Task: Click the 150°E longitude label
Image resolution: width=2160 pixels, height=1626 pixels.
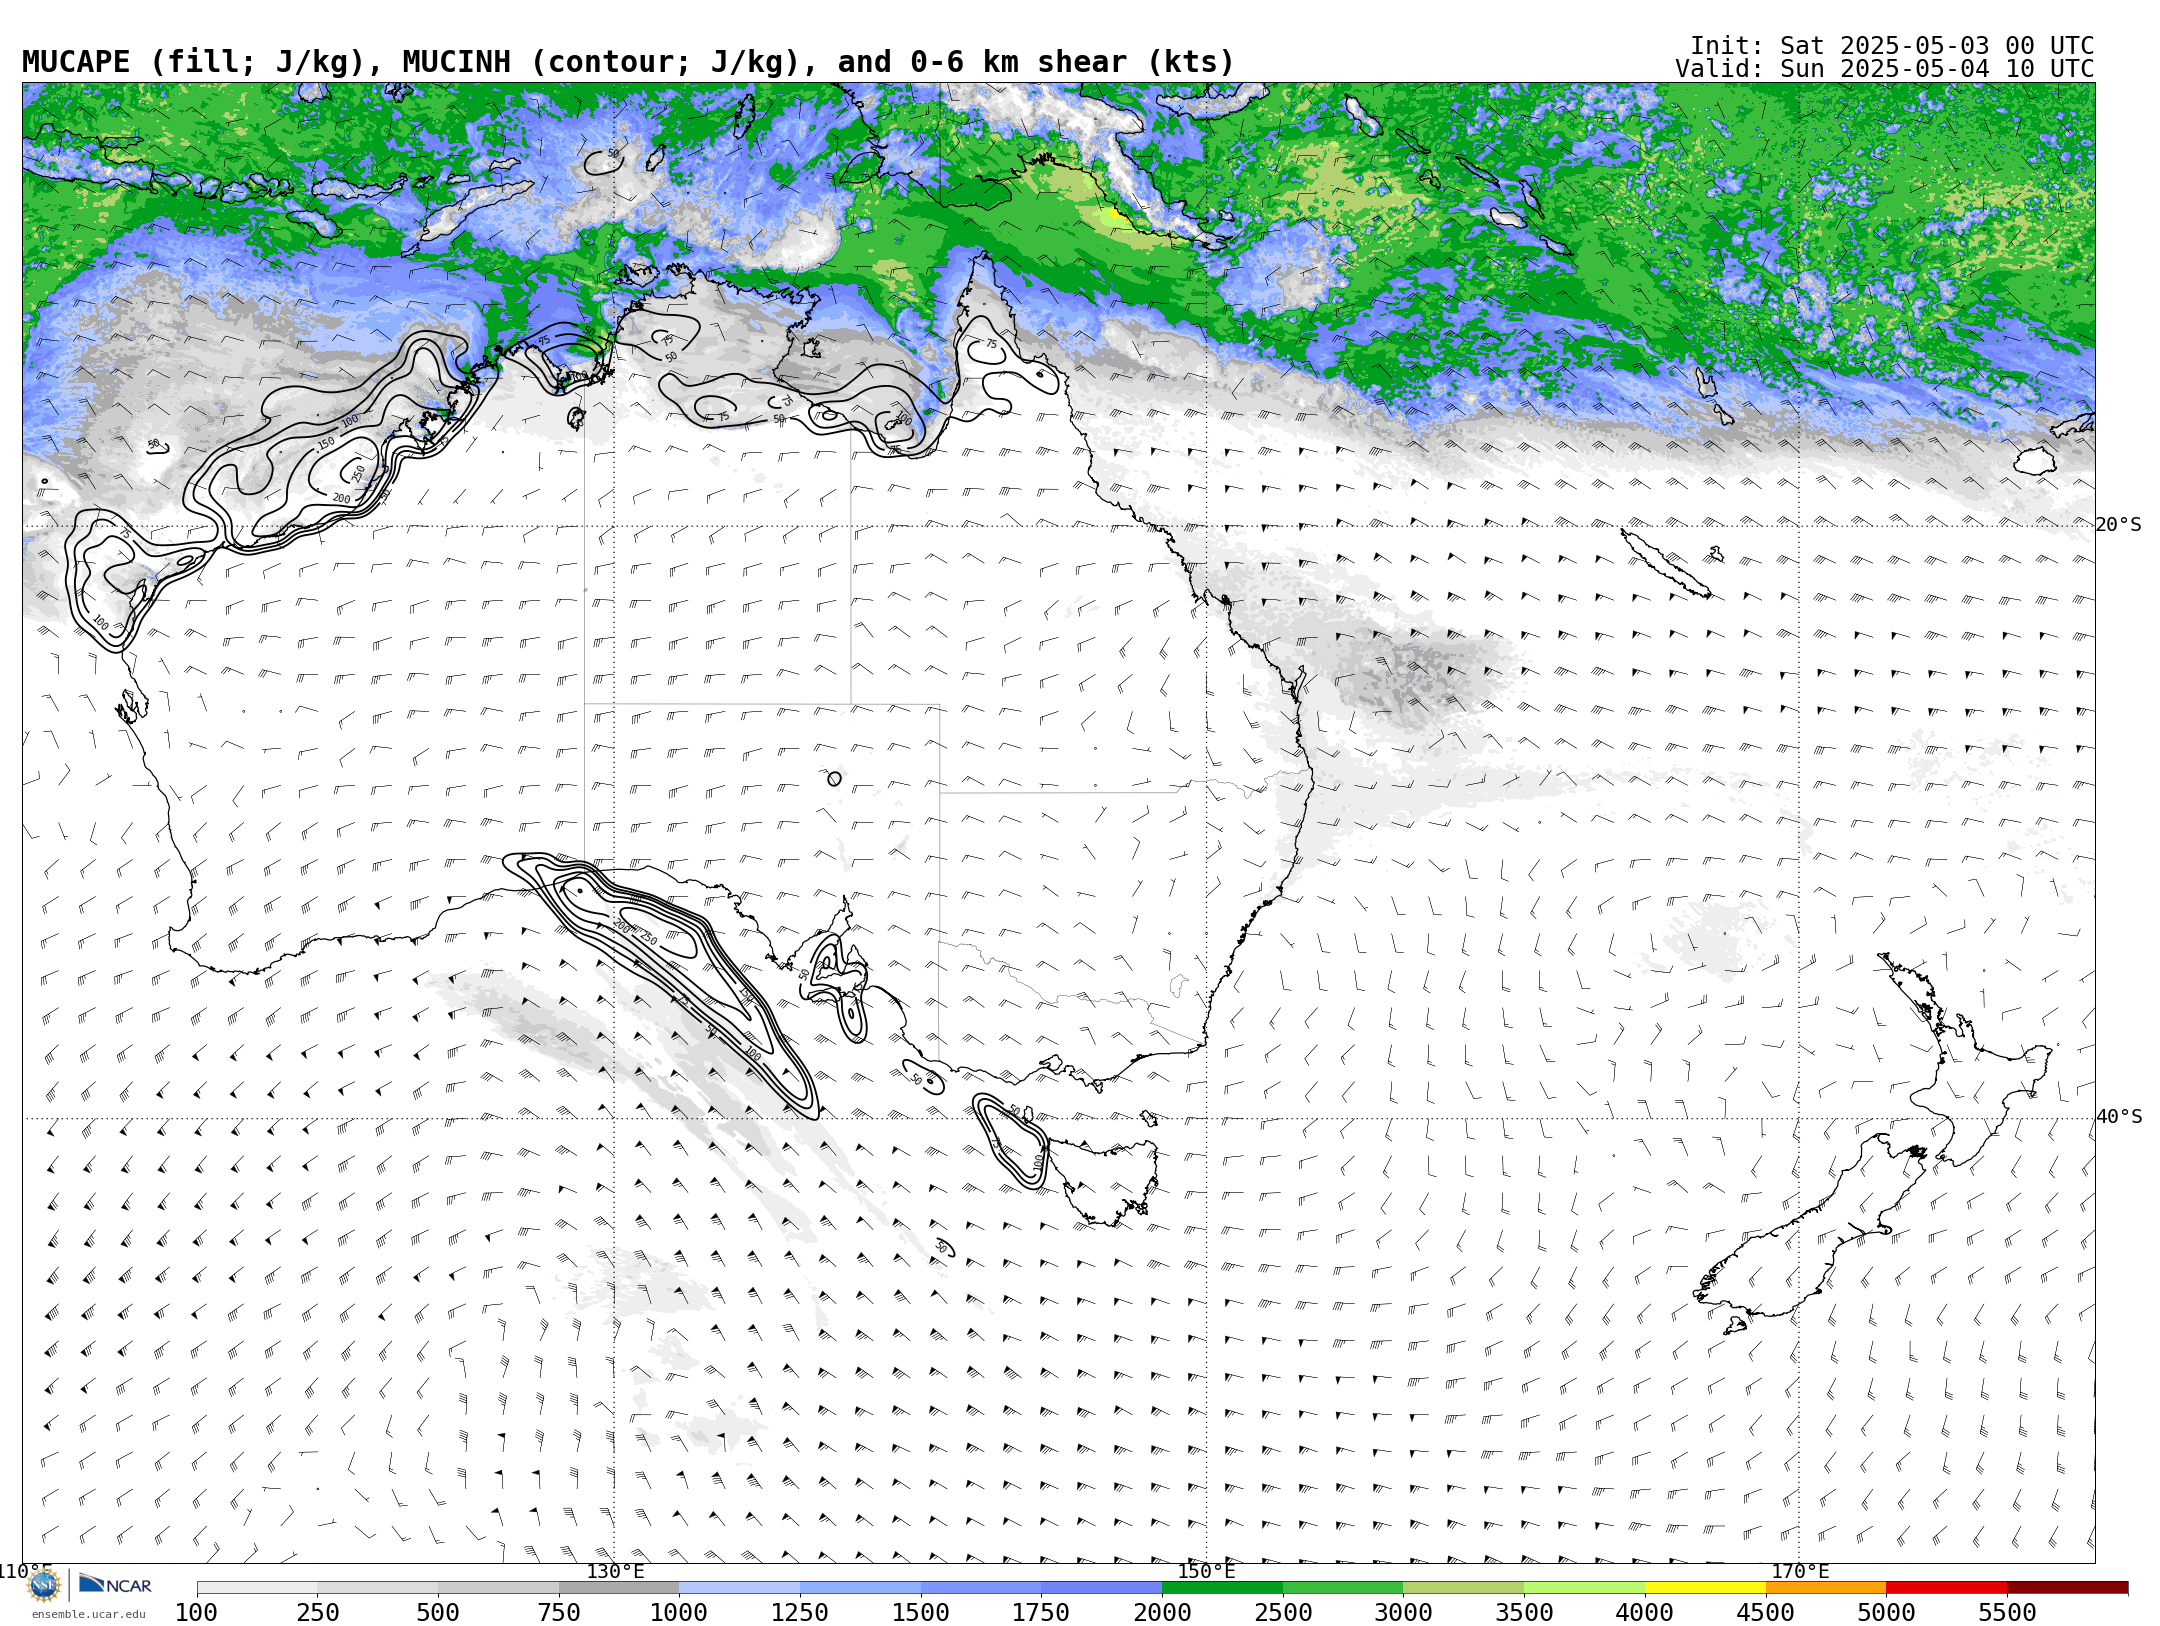Action: (x=1206, y=1571)
